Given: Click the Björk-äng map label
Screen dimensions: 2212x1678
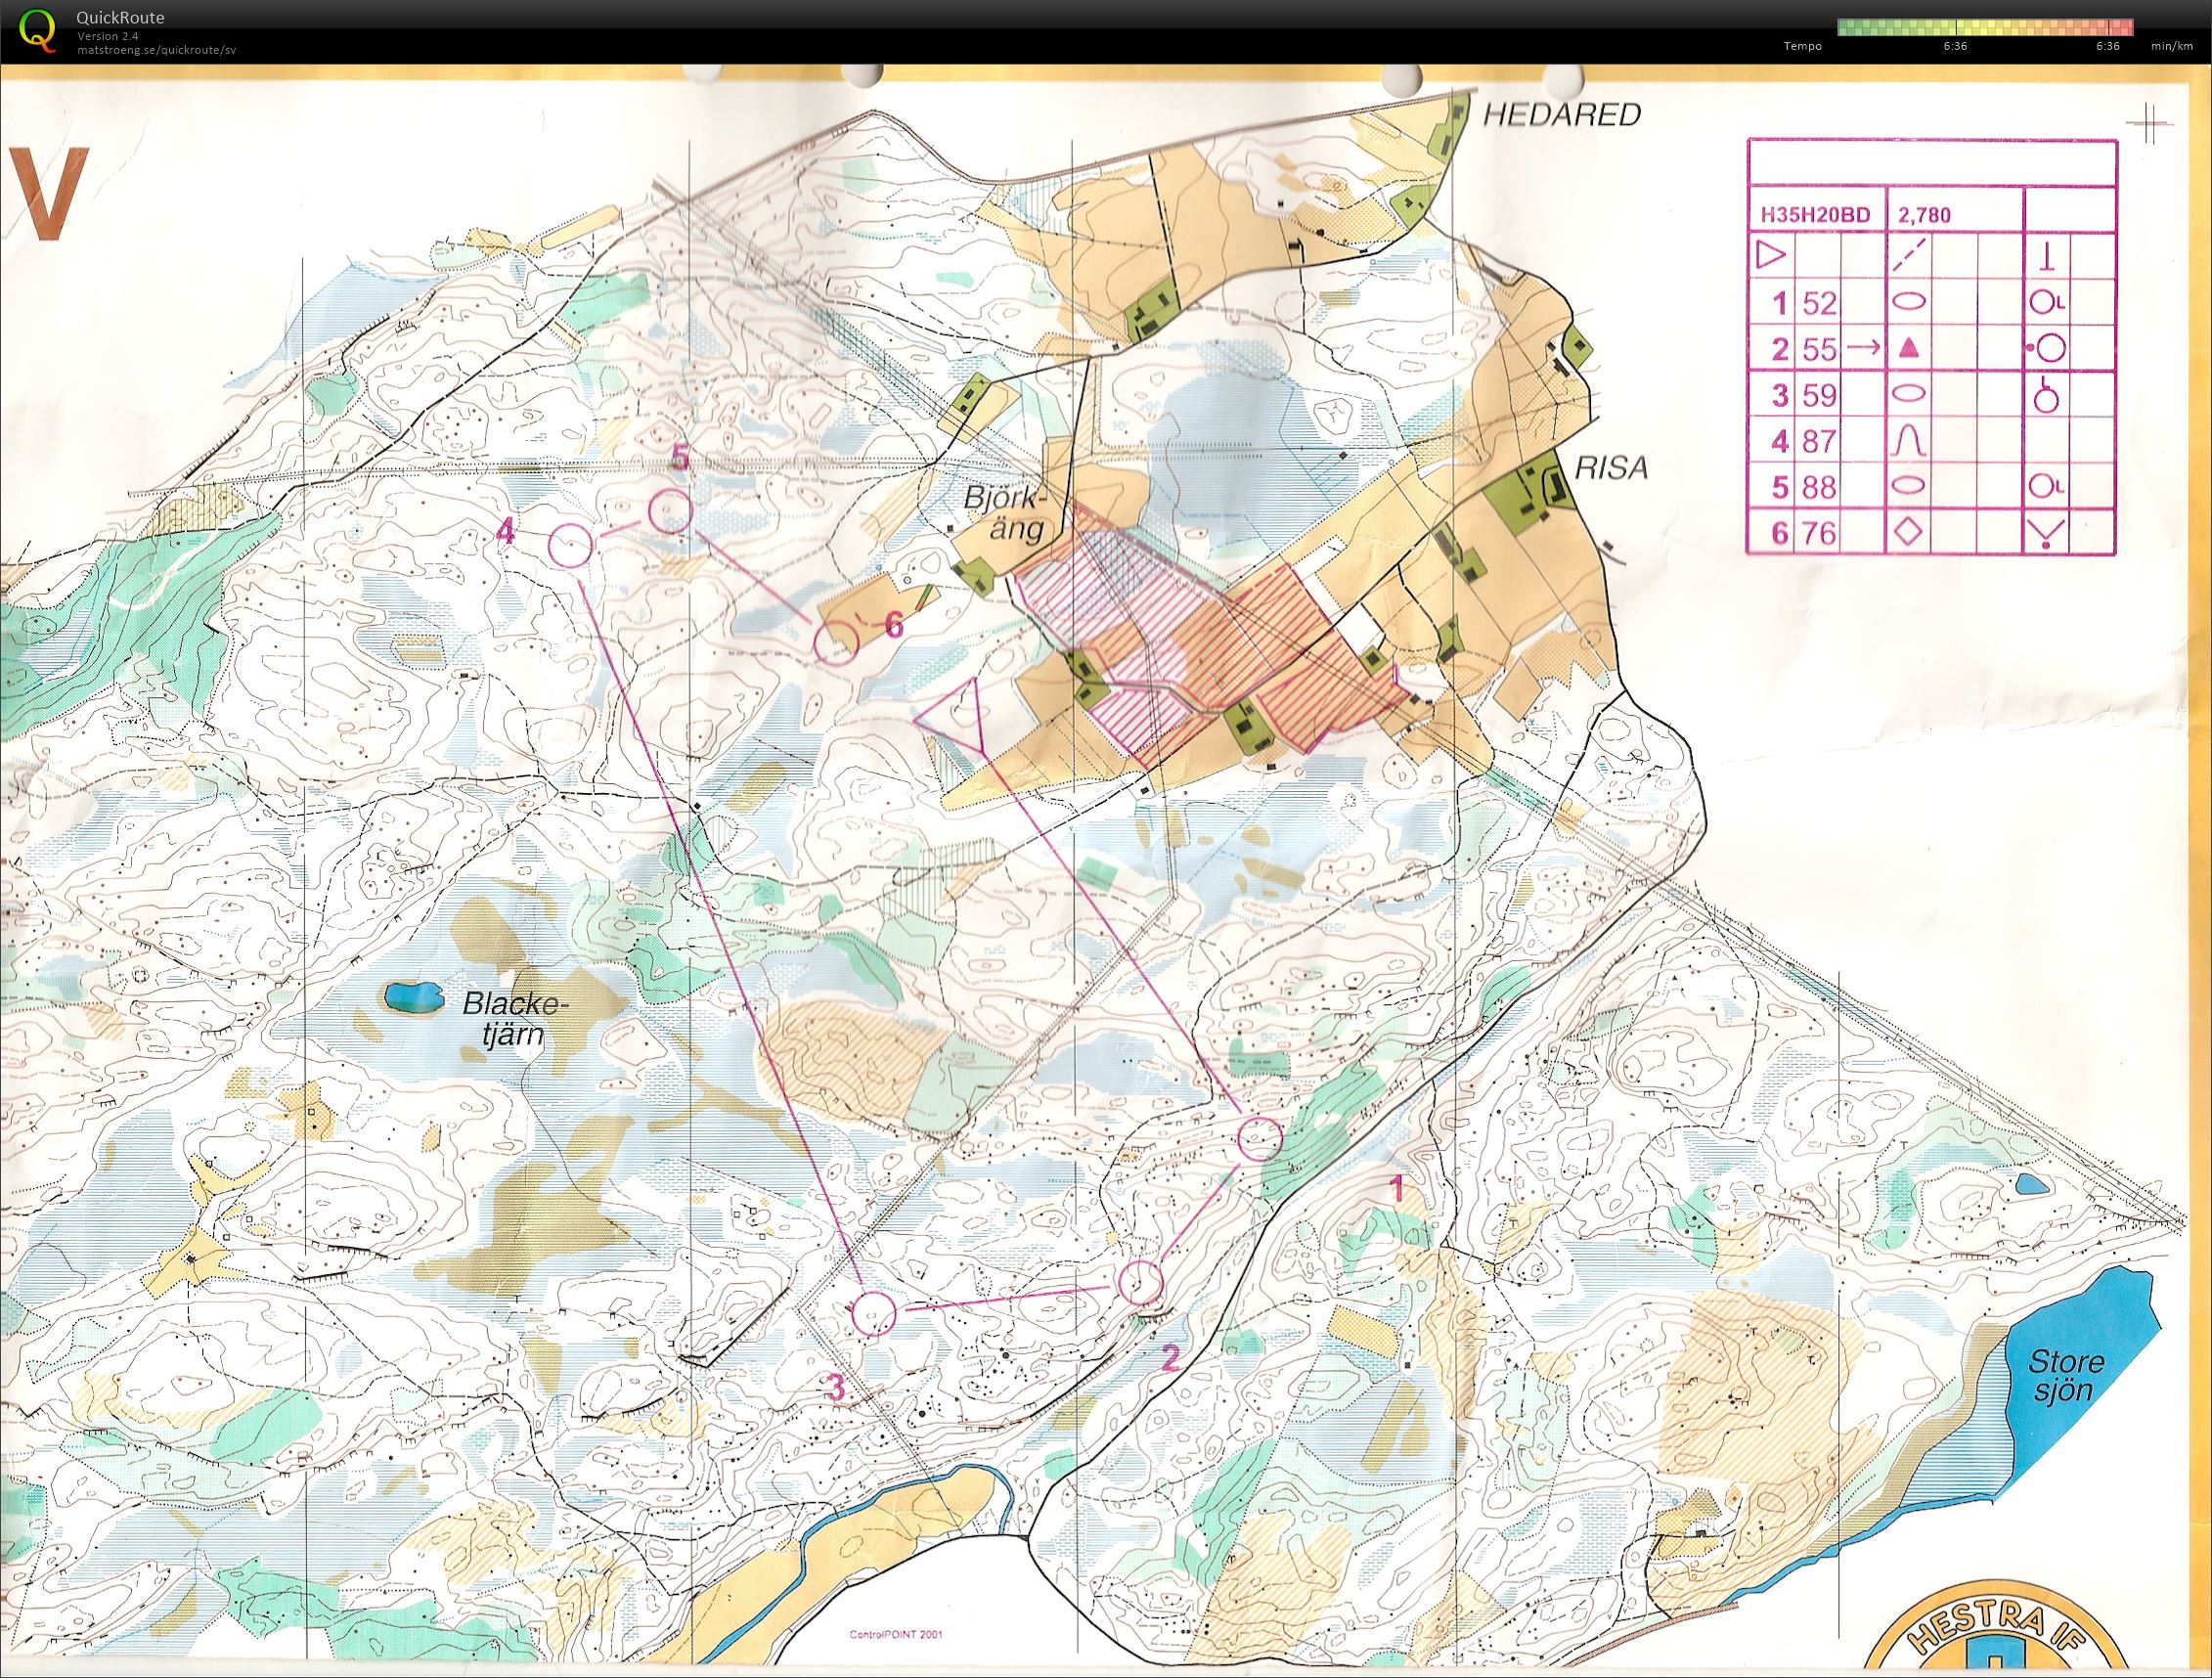Looking at the screenshot, I should coord(1005,513).
